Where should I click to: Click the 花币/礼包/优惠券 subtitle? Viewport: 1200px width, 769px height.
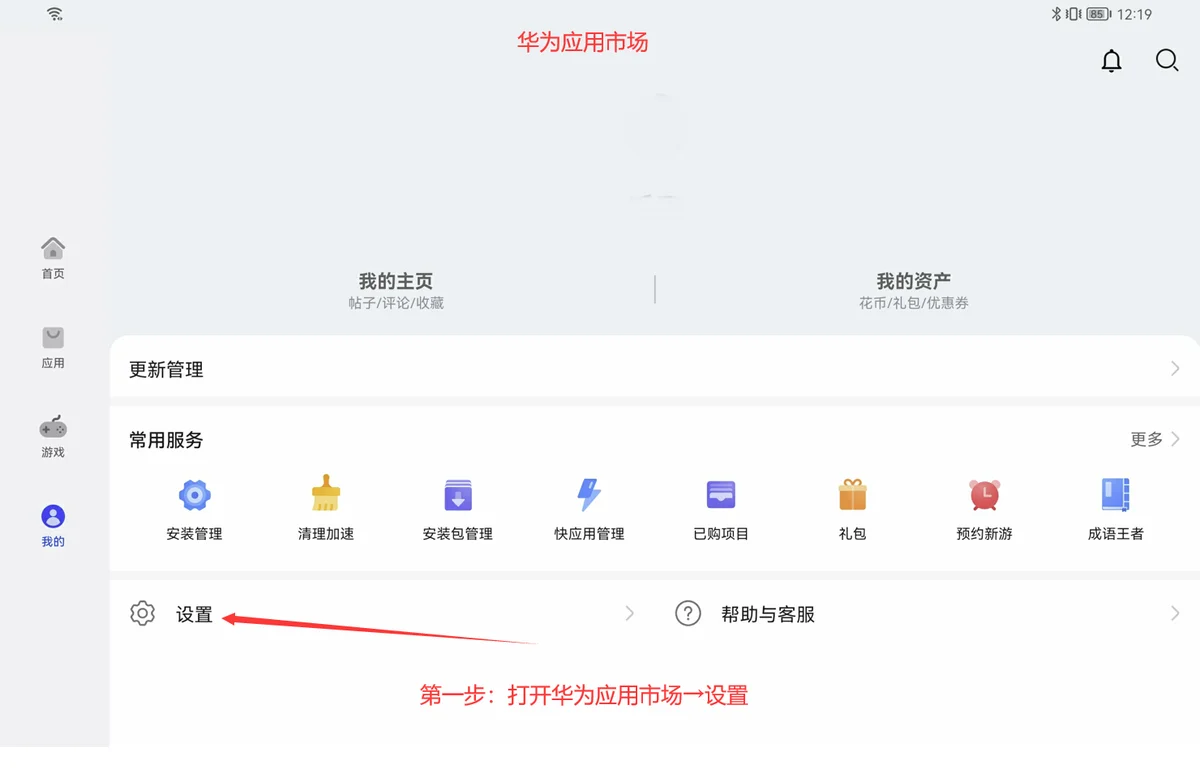[914, 303]
